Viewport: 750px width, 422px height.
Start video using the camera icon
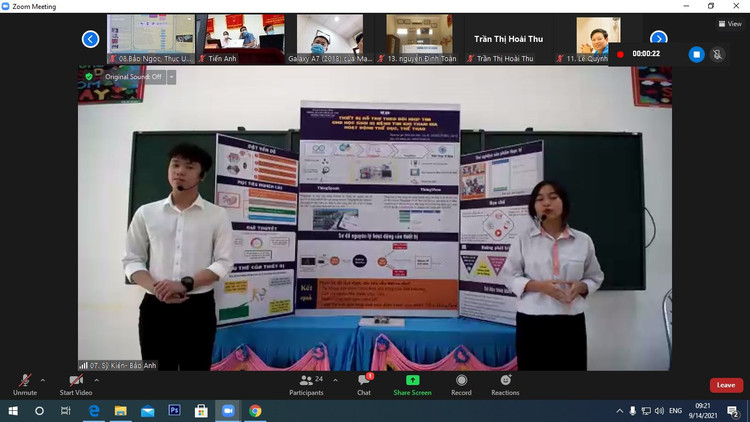[x=76, y=382]
